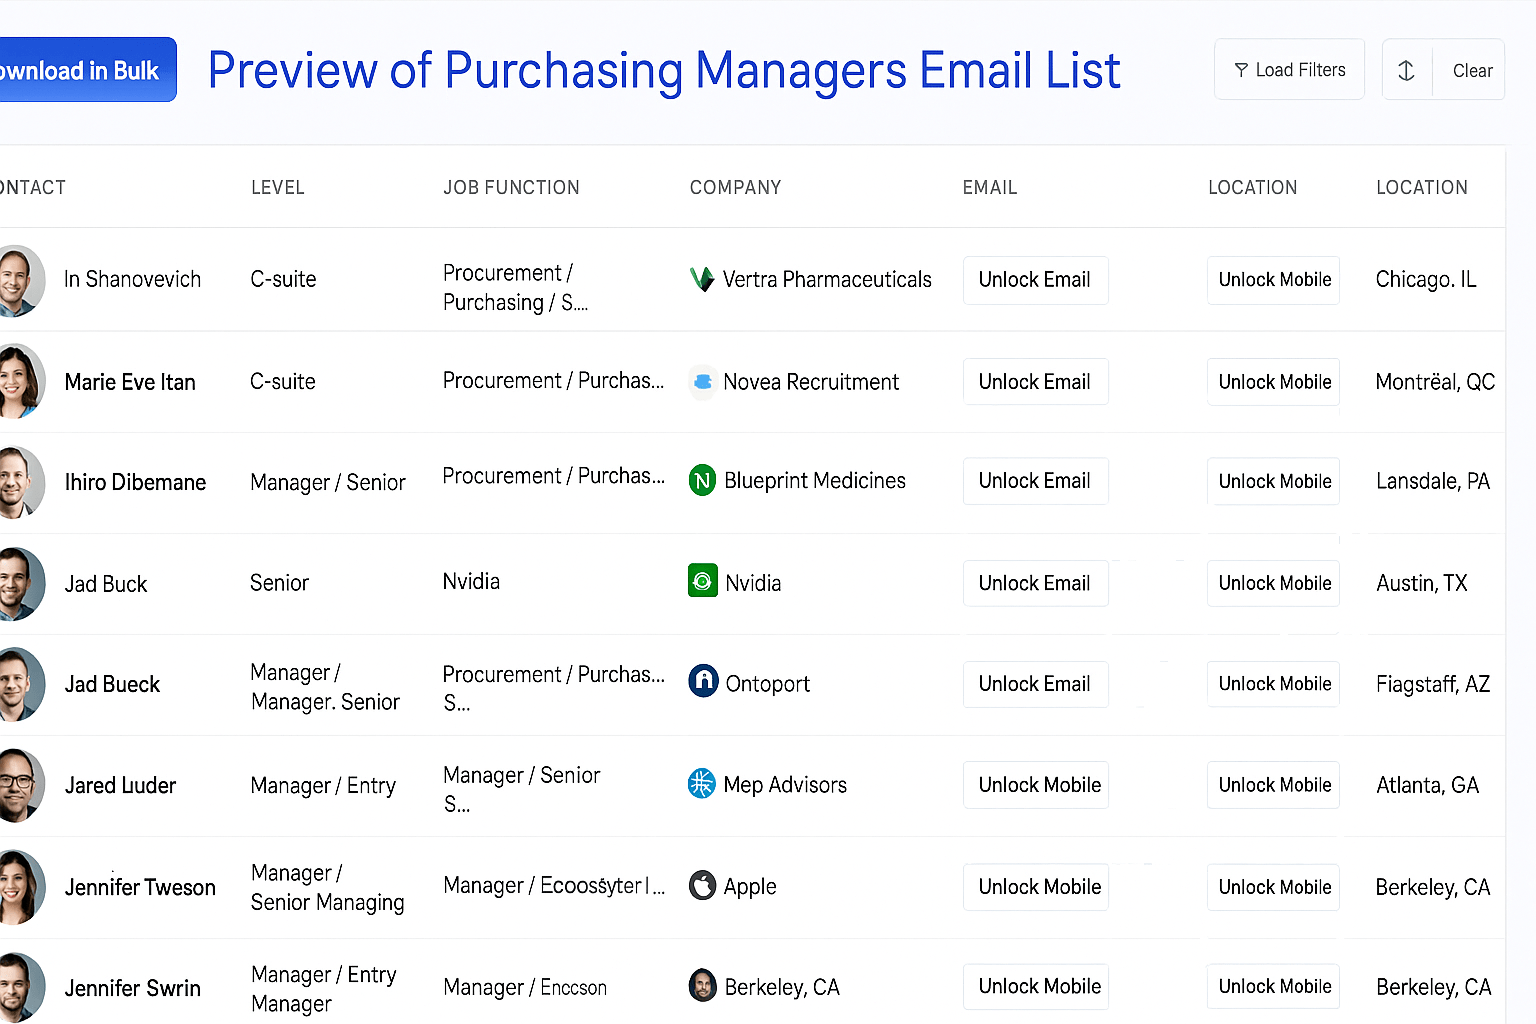Select the contact name Jennifer Tweson
This screenshot has height=1024, width=1536.
coord(140,887)
